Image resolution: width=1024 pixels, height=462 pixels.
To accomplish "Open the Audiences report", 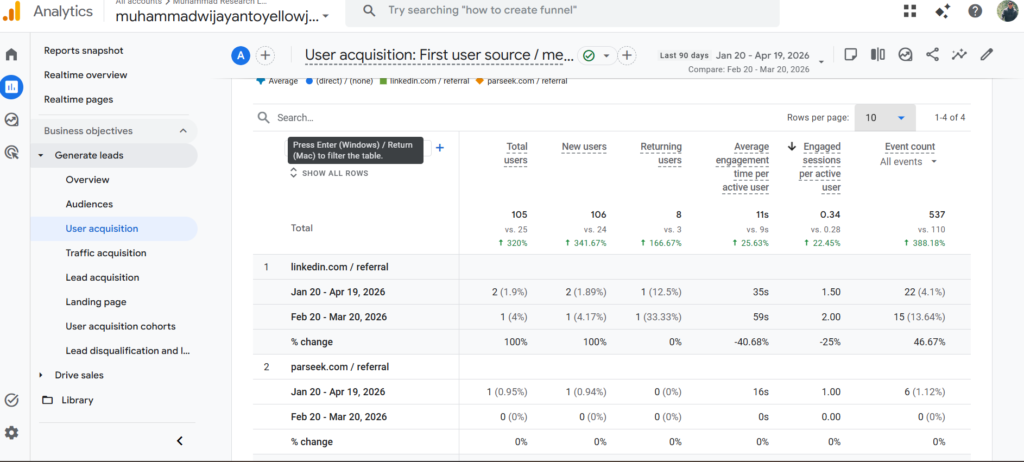I will pyautogui.click(x=89, y=204).
